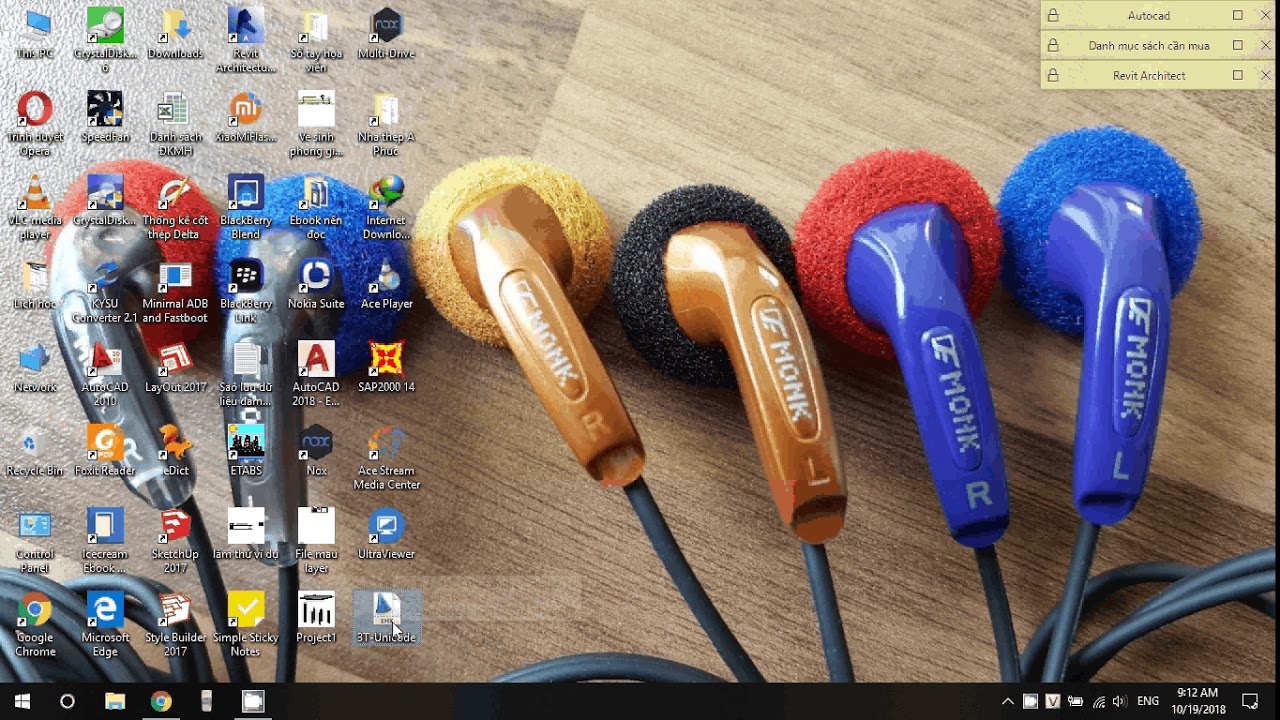The height and width of the screenshot is (720, 1280).
Task: Switch to Chrome on the taskbar
Action: pyautogui.click(x=161, y=701)
